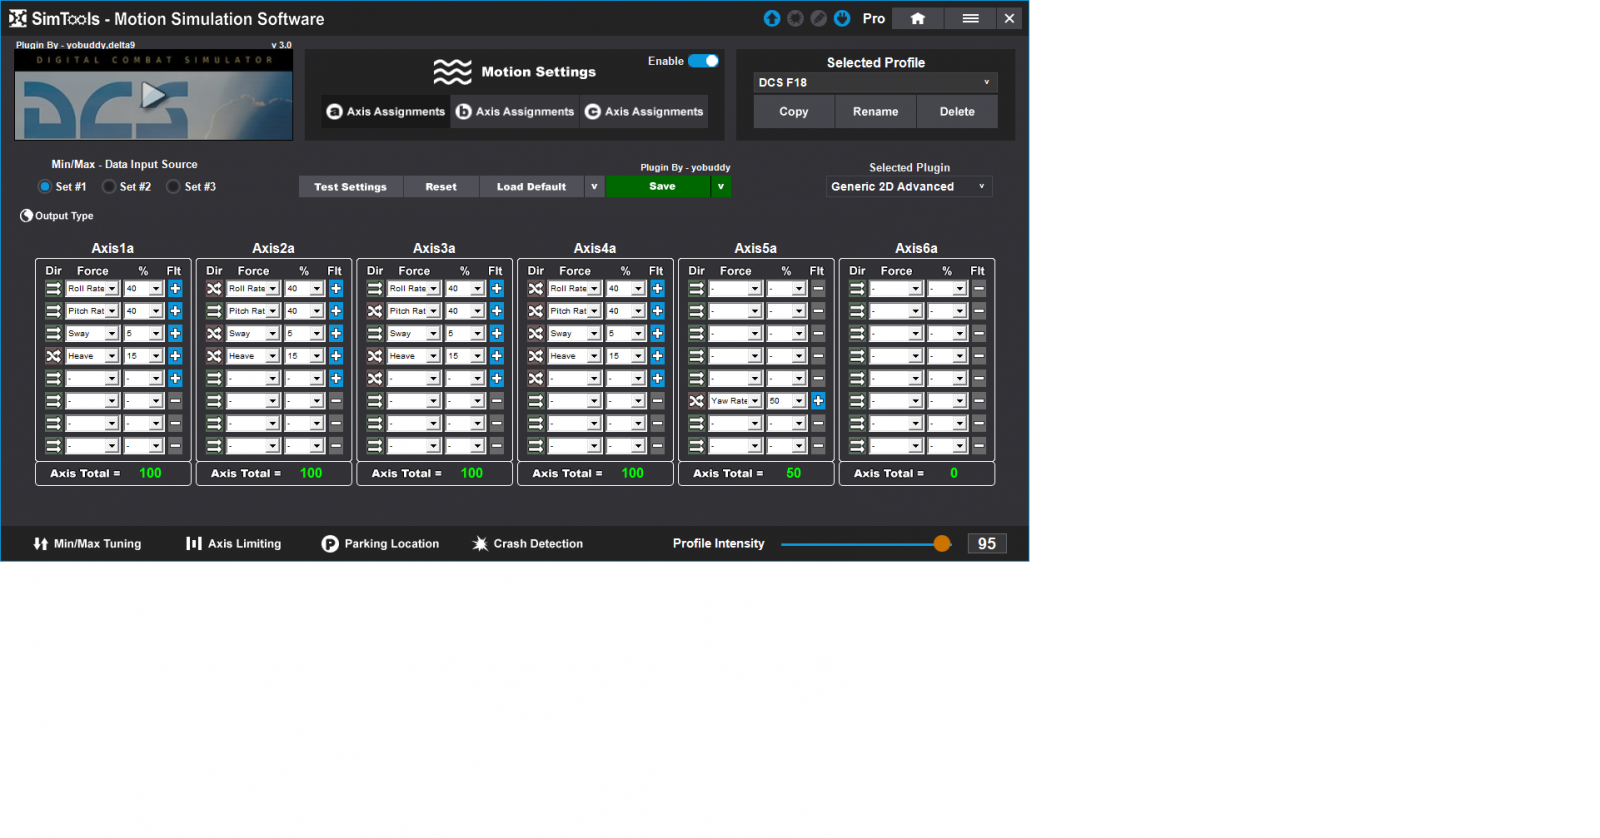
Task: Click the Delete profile button
Action: click(x=957, y=111)
